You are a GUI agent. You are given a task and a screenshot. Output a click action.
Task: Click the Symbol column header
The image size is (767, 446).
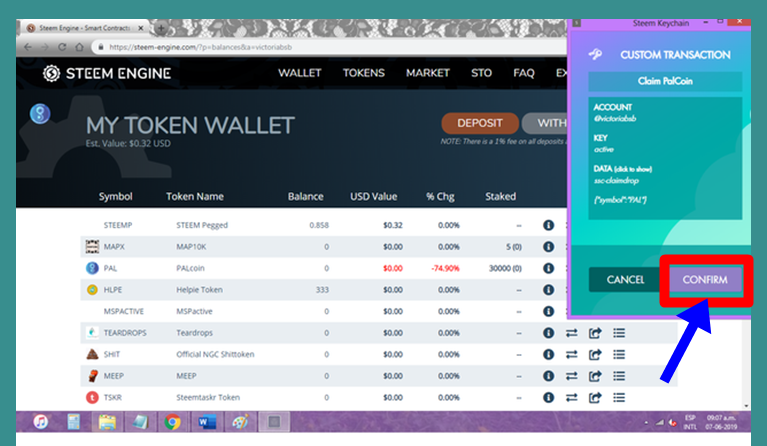click(115, 197)
